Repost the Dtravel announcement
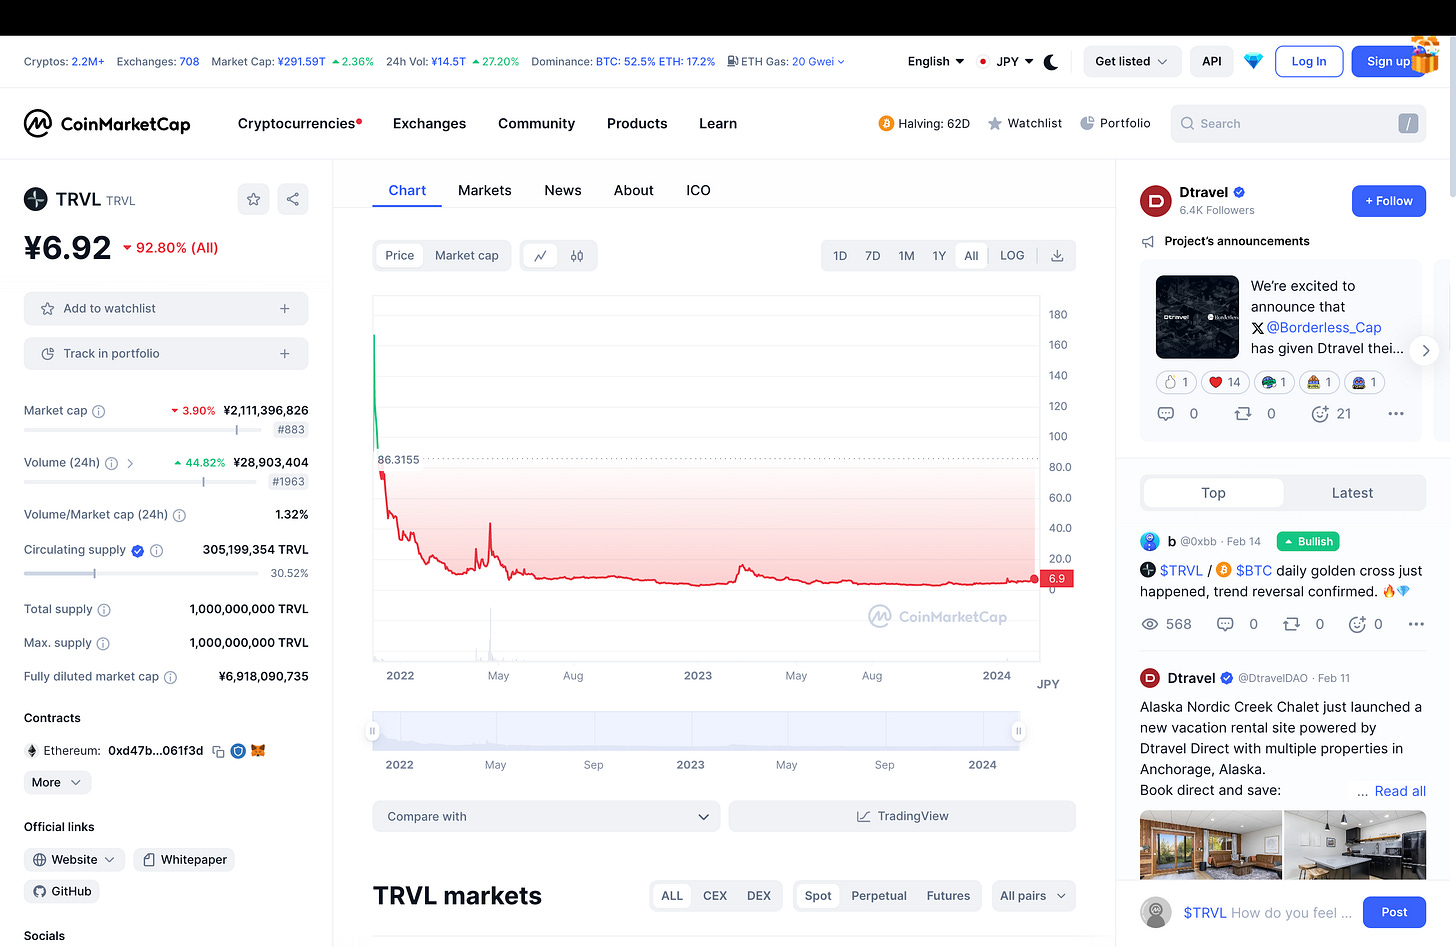 (1243, 414)
